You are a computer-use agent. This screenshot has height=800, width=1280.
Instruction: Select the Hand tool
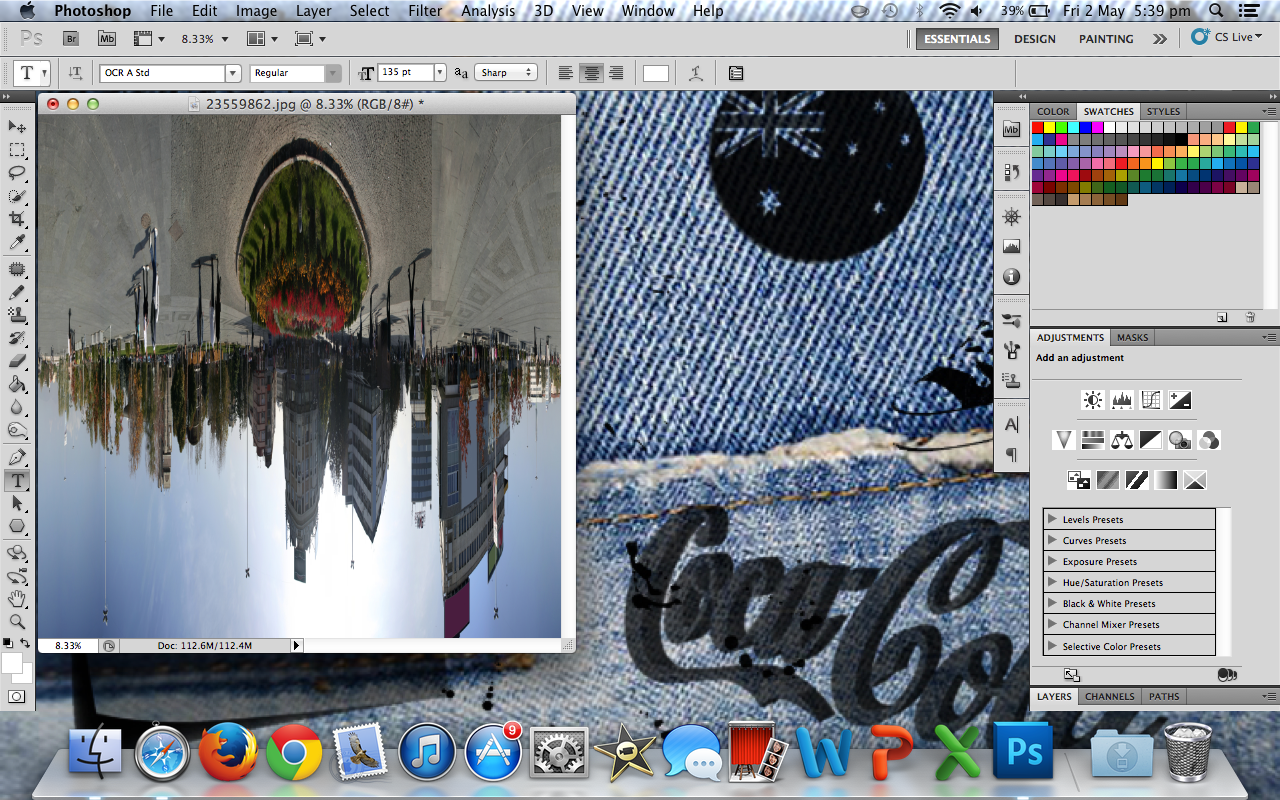click(17, 599)
